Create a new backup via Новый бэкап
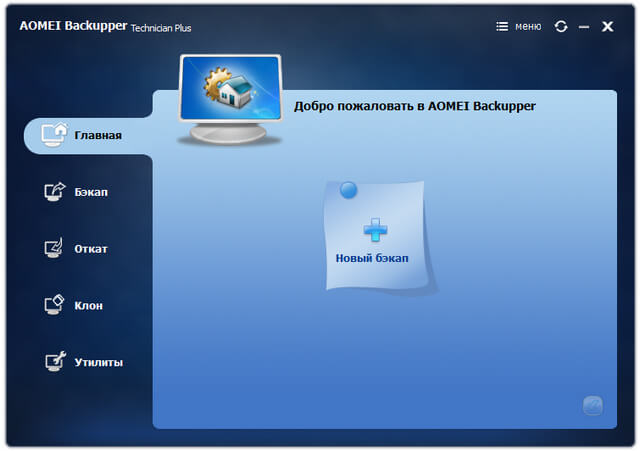Viewport: 640px width, 451px height. click(374, 236)
